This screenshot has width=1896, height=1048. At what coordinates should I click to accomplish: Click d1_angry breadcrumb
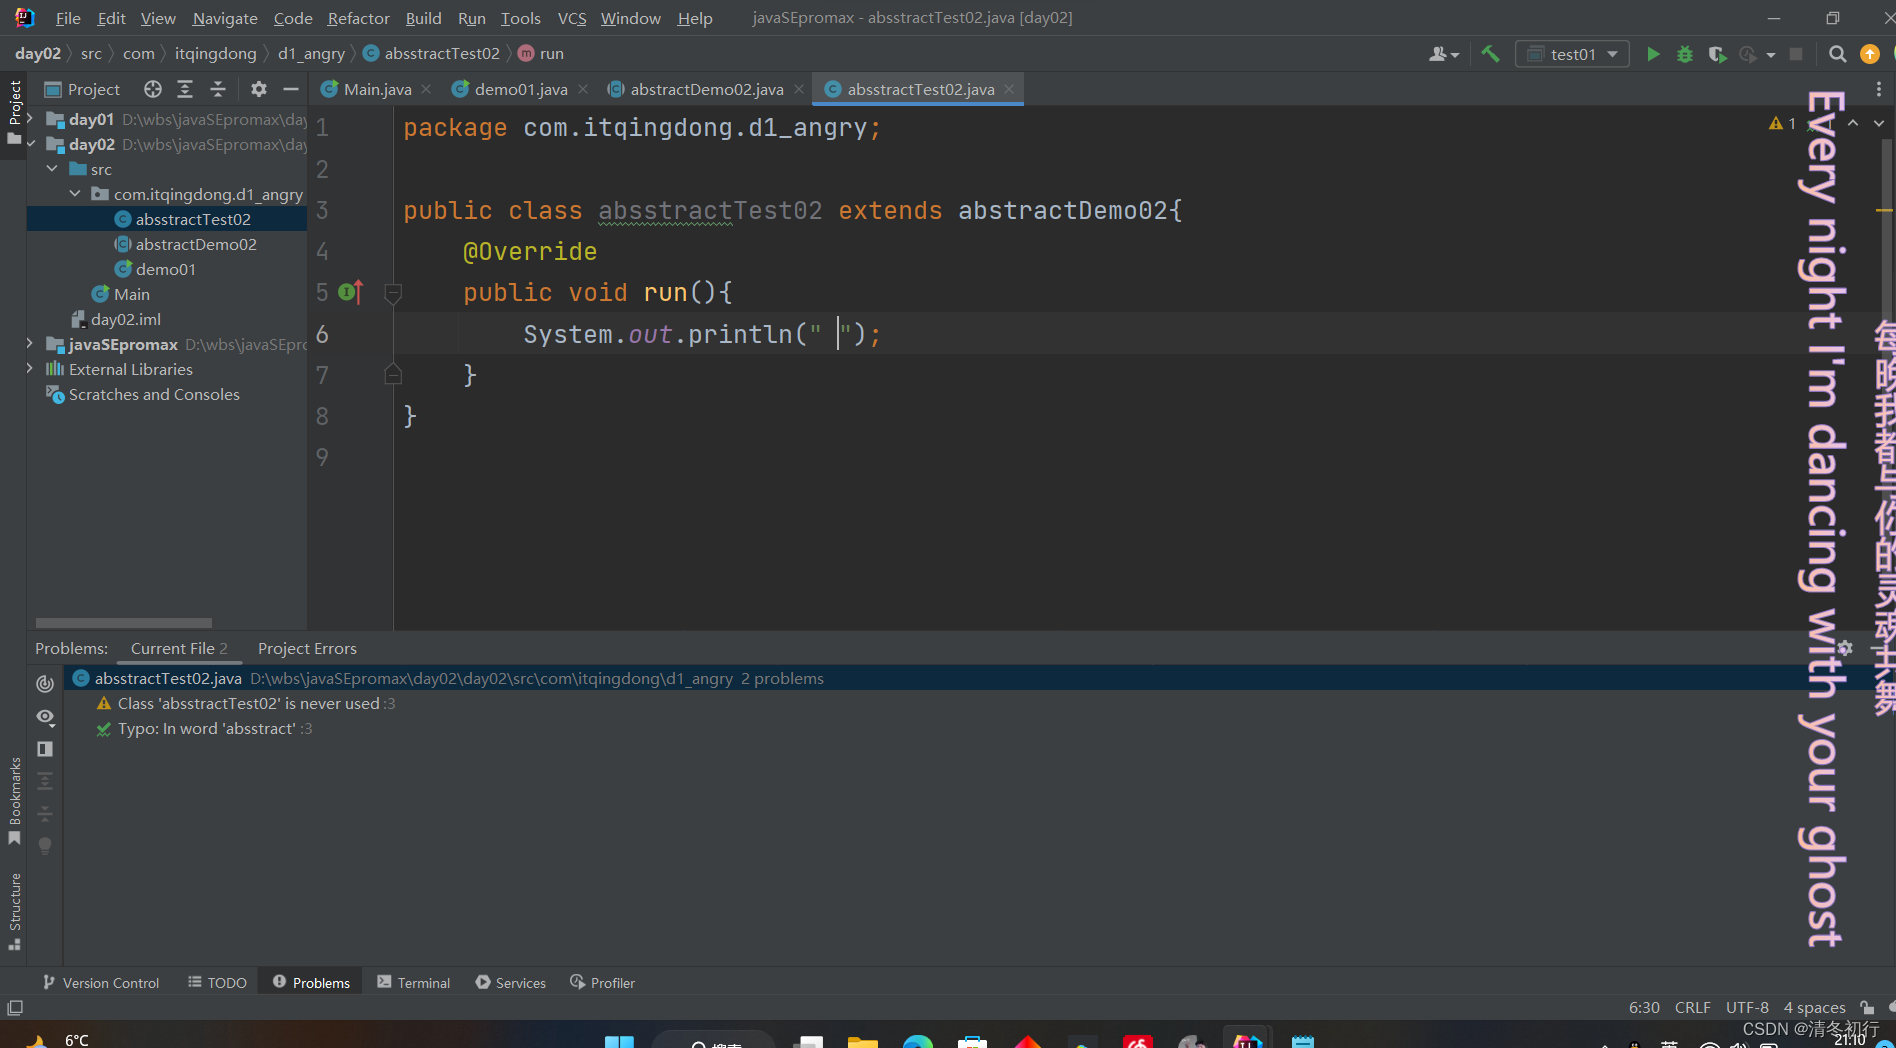[x=311, y=54]
